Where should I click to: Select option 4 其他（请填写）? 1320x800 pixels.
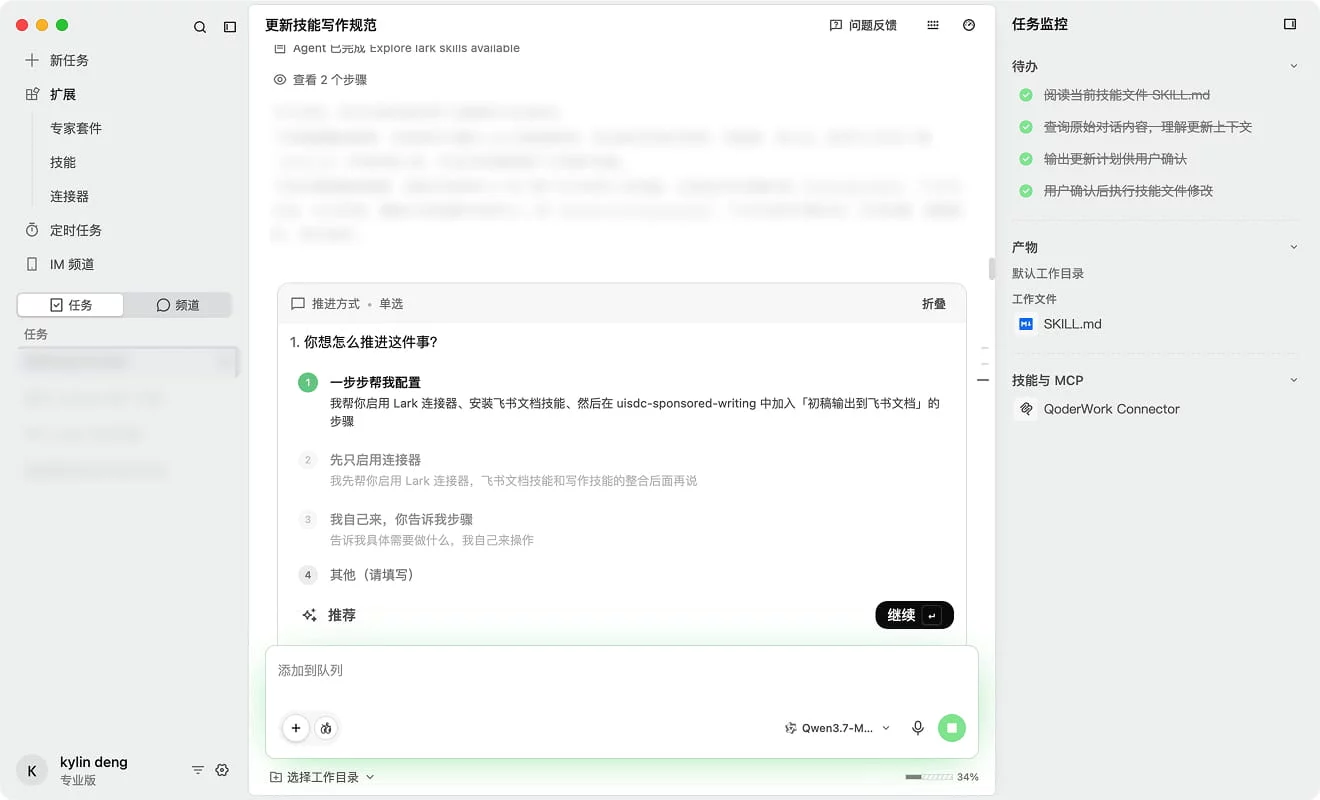pyautogui.click(x=622, y=575)
